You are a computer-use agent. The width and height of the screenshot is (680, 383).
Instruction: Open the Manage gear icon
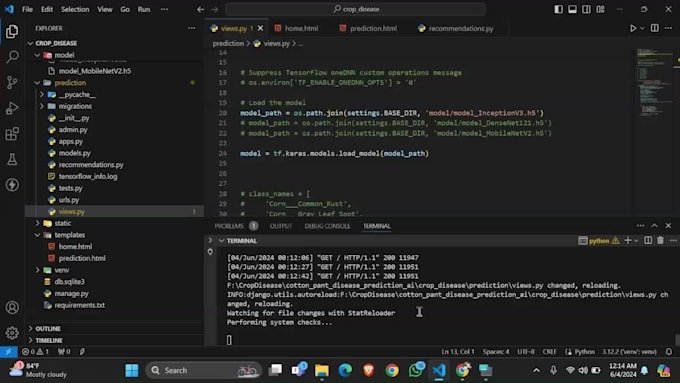click(12, 333)
